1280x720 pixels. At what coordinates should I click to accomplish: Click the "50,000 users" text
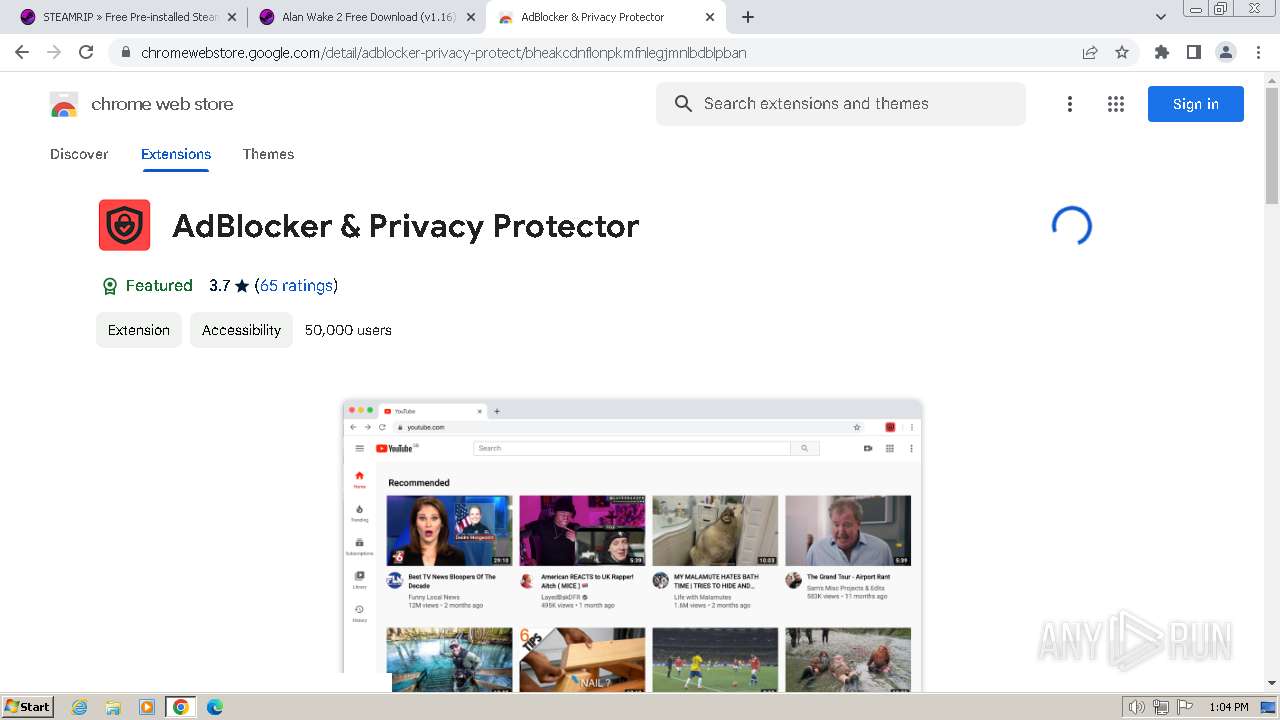(348, 330)
